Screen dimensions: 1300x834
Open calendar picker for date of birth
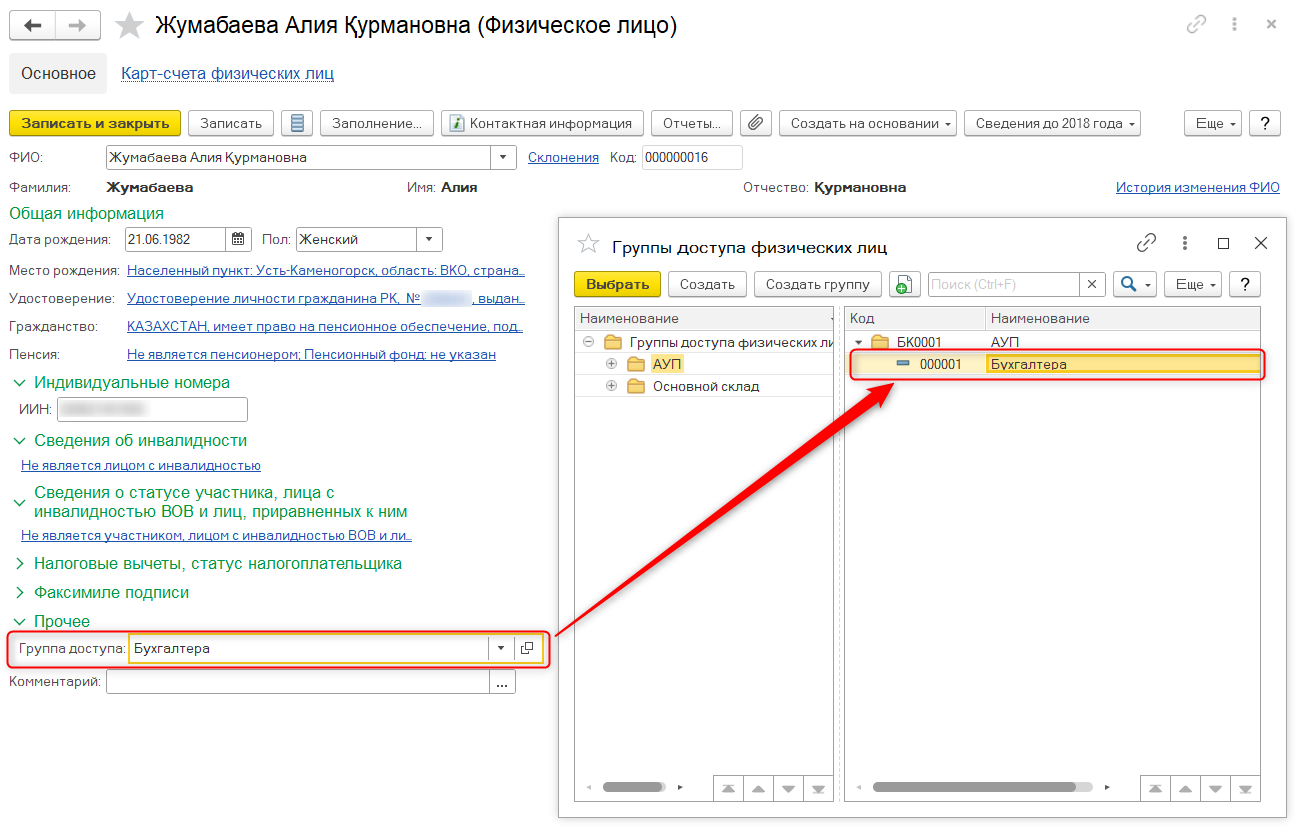pos(238,239)
